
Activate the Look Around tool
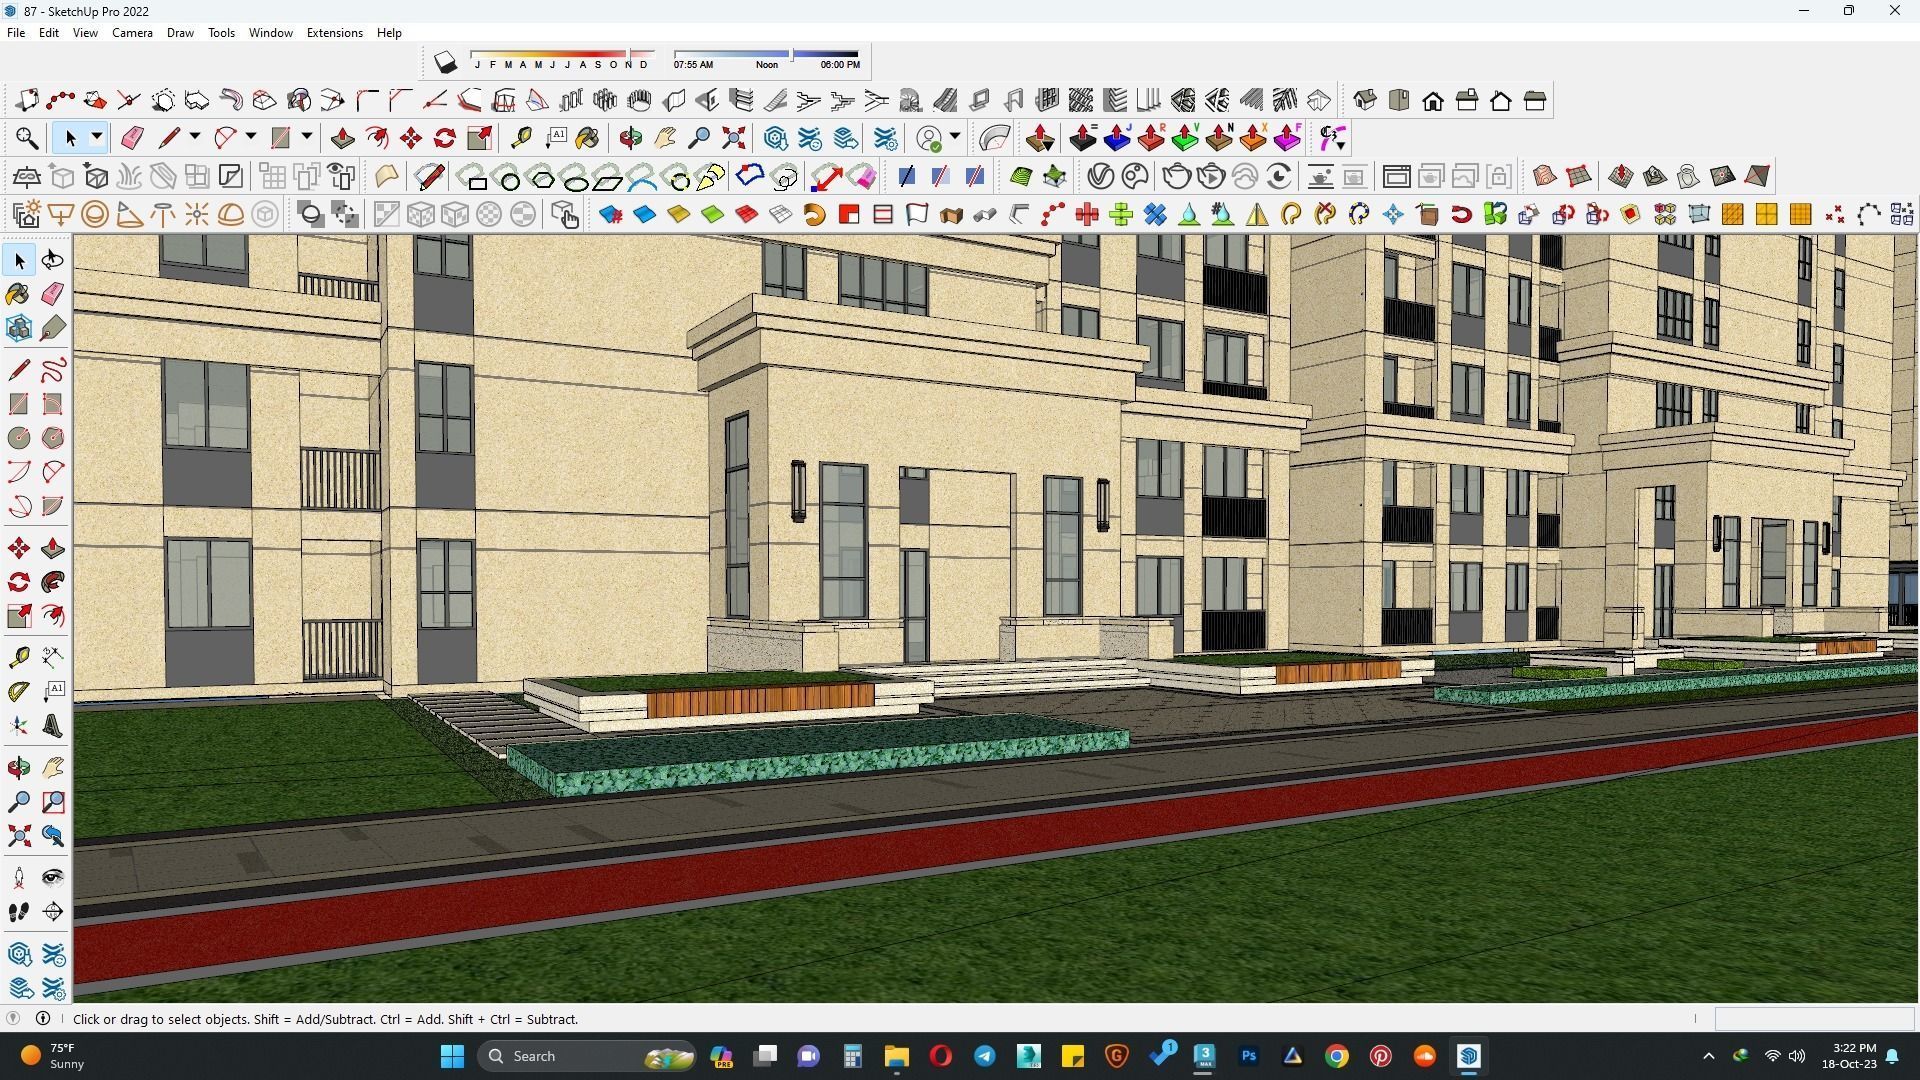(53, 878)
